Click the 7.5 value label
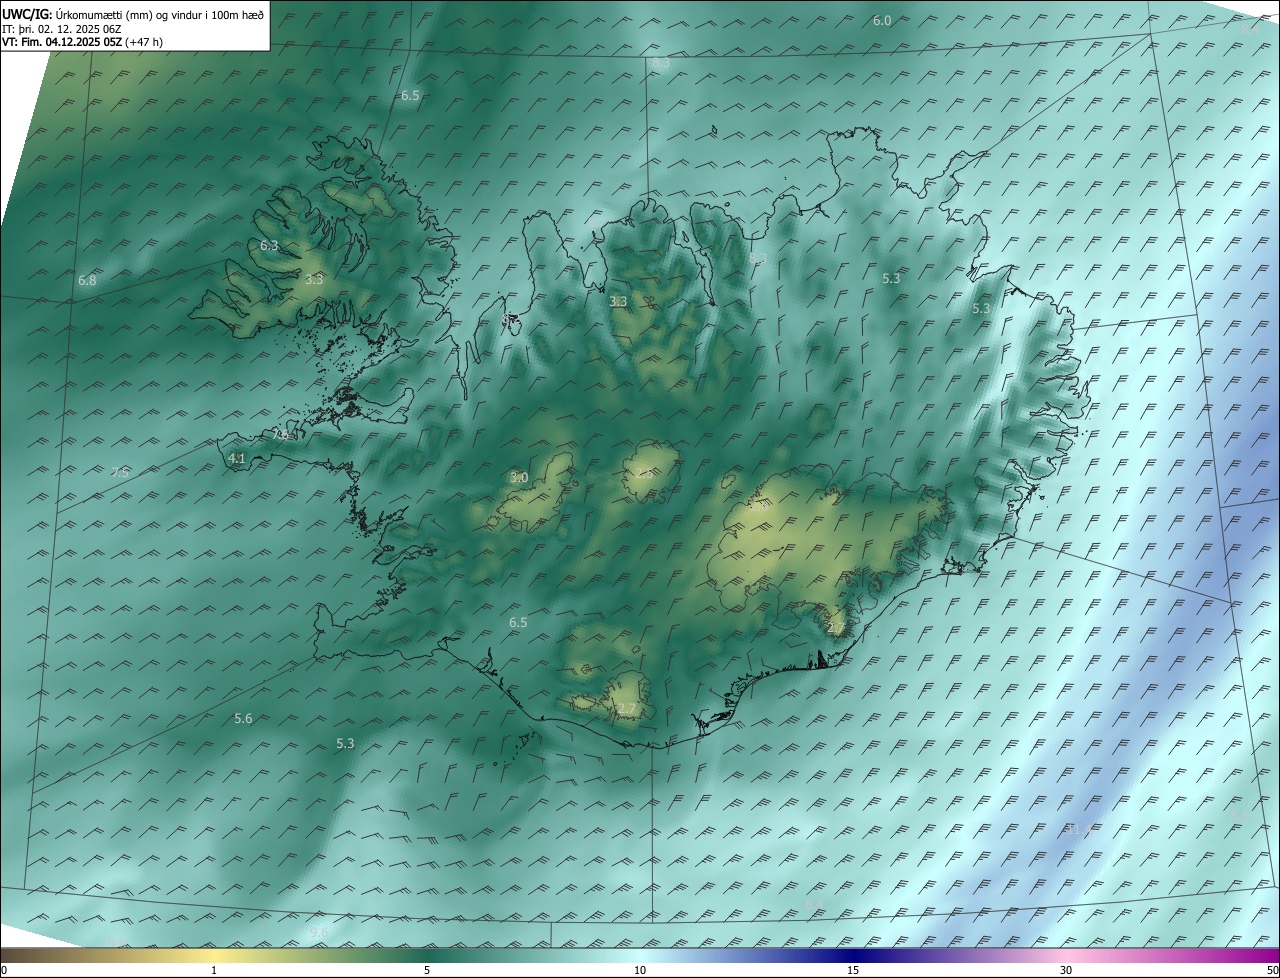The image size is (1280, 978). tap(119, 473)
